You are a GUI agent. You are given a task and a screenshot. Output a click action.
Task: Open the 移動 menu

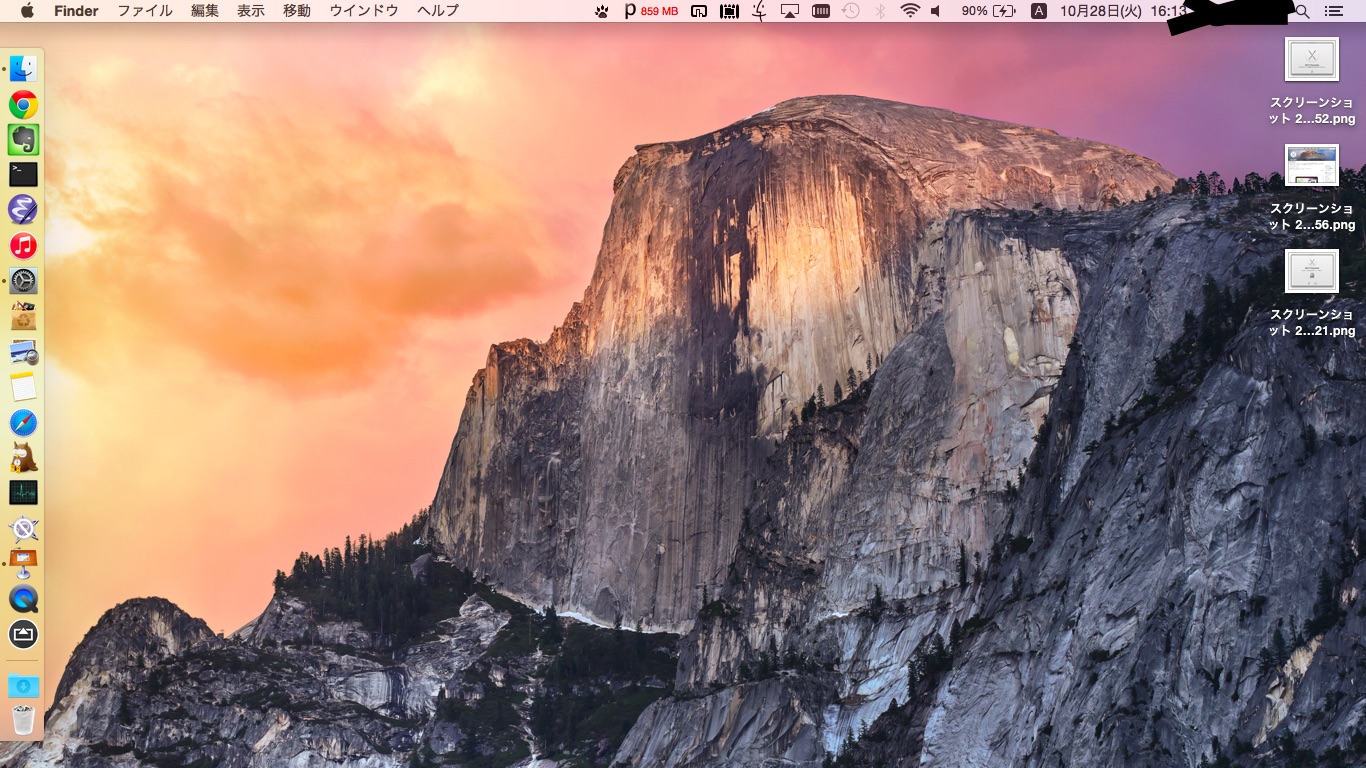pyautogui.click(x=297, y=11)
